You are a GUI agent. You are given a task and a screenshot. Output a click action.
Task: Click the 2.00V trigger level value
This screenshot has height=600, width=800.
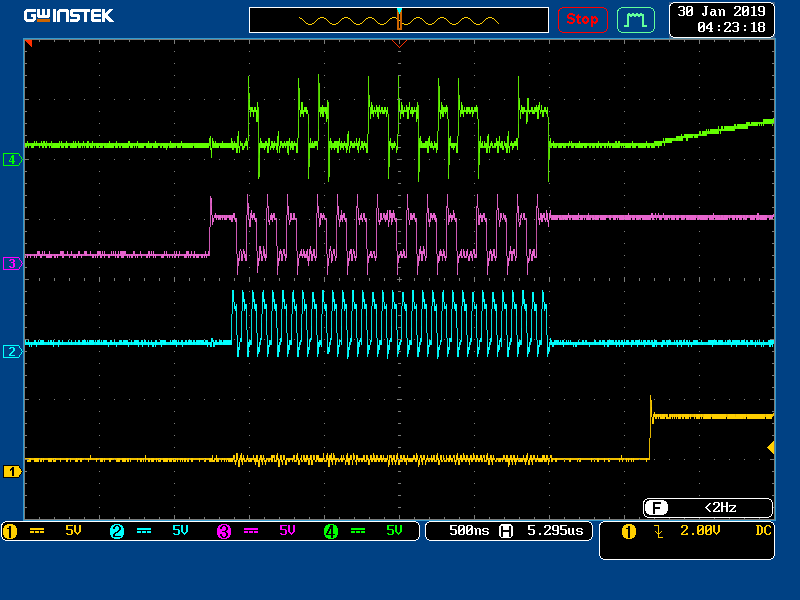pos(700,531)
